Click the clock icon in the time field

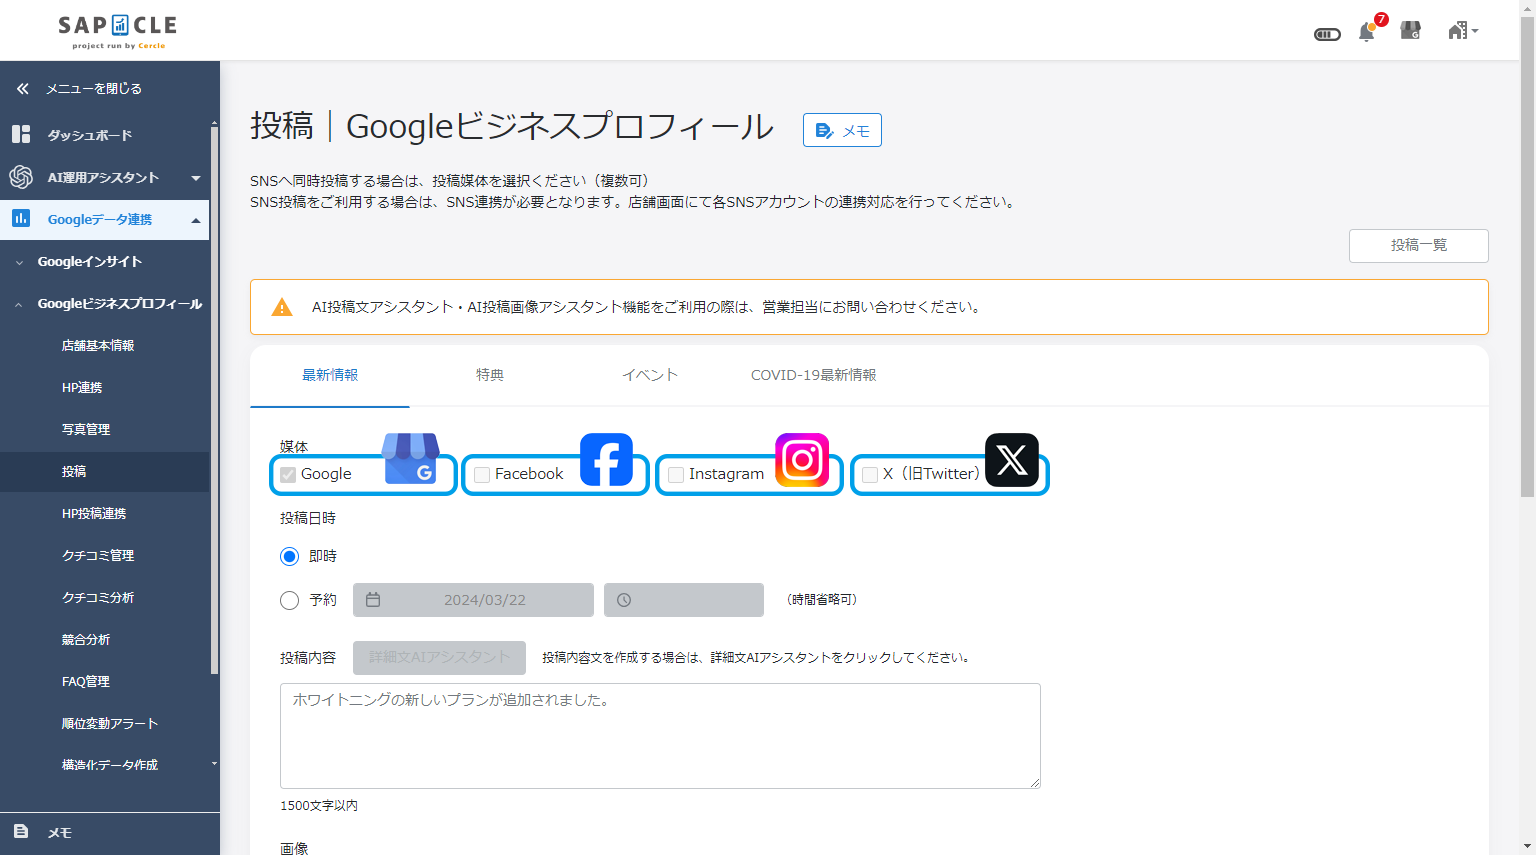coord(624,600)
